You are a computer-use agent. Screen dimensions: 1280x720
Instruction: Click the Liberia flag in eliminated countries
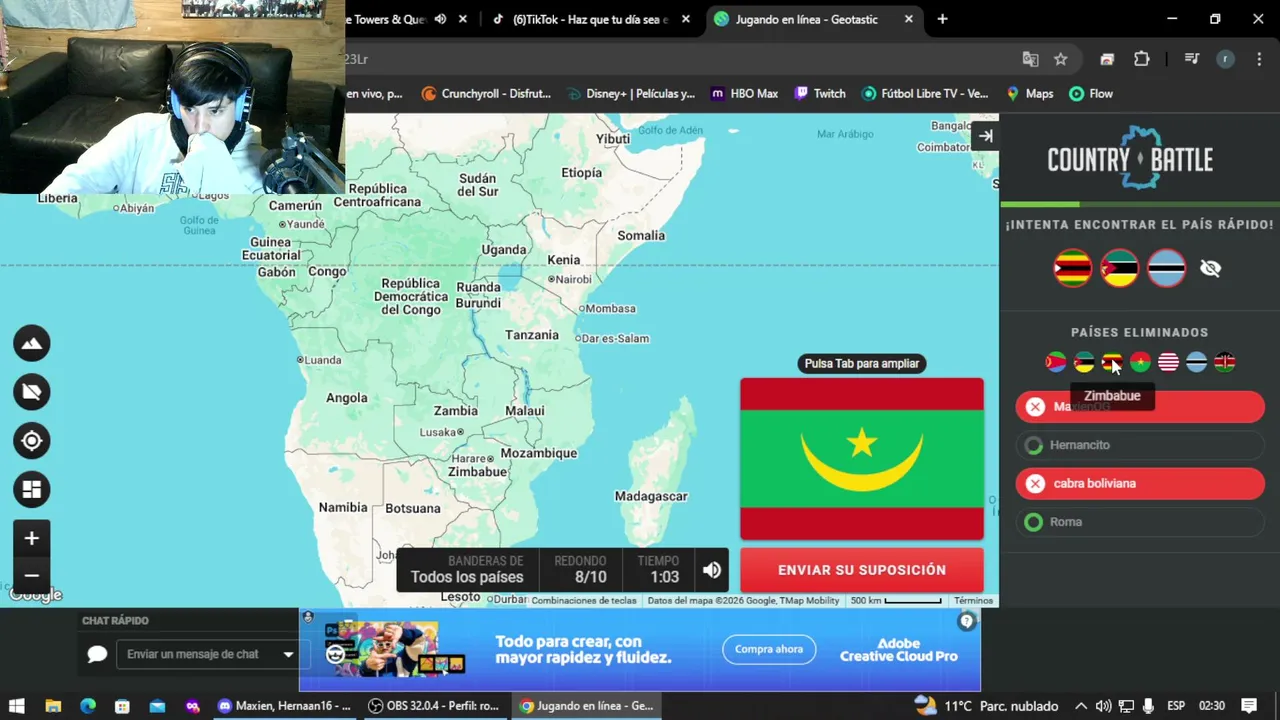click(x=1168, y=362)
